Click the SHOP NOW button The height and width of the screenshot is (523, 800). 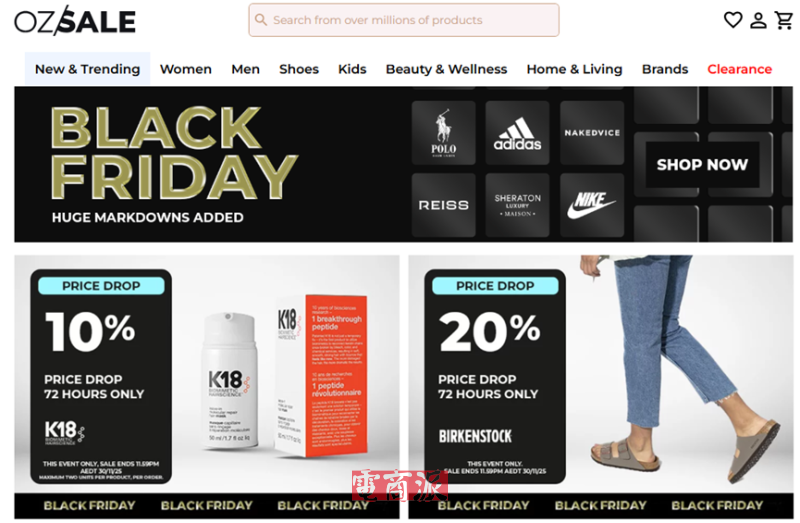(x=702, y=164)
